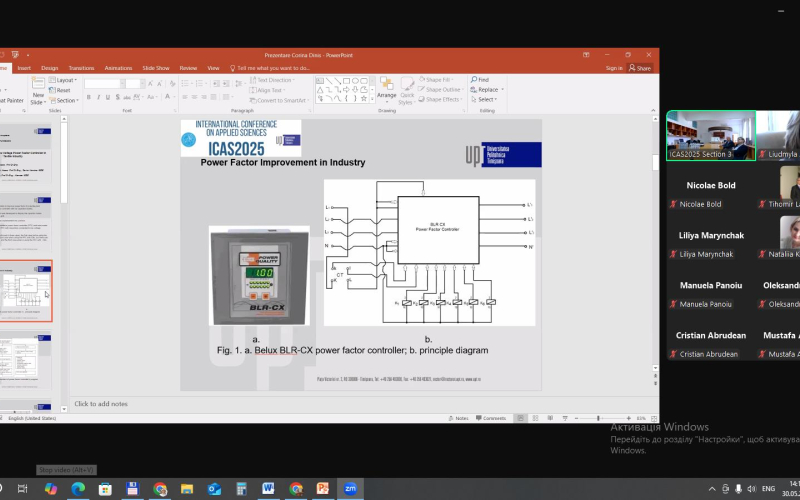
Task: Click Fit slide to current window icon
Action: 654,418
